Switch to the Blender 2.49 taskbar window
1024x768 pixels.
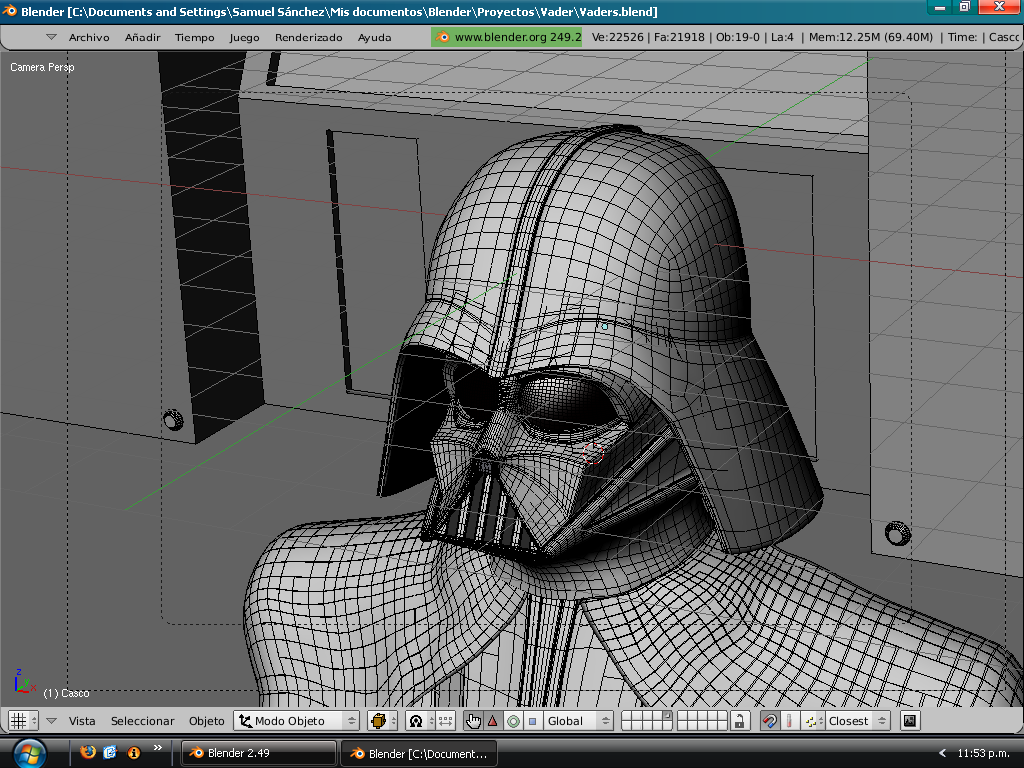[258, 753]
